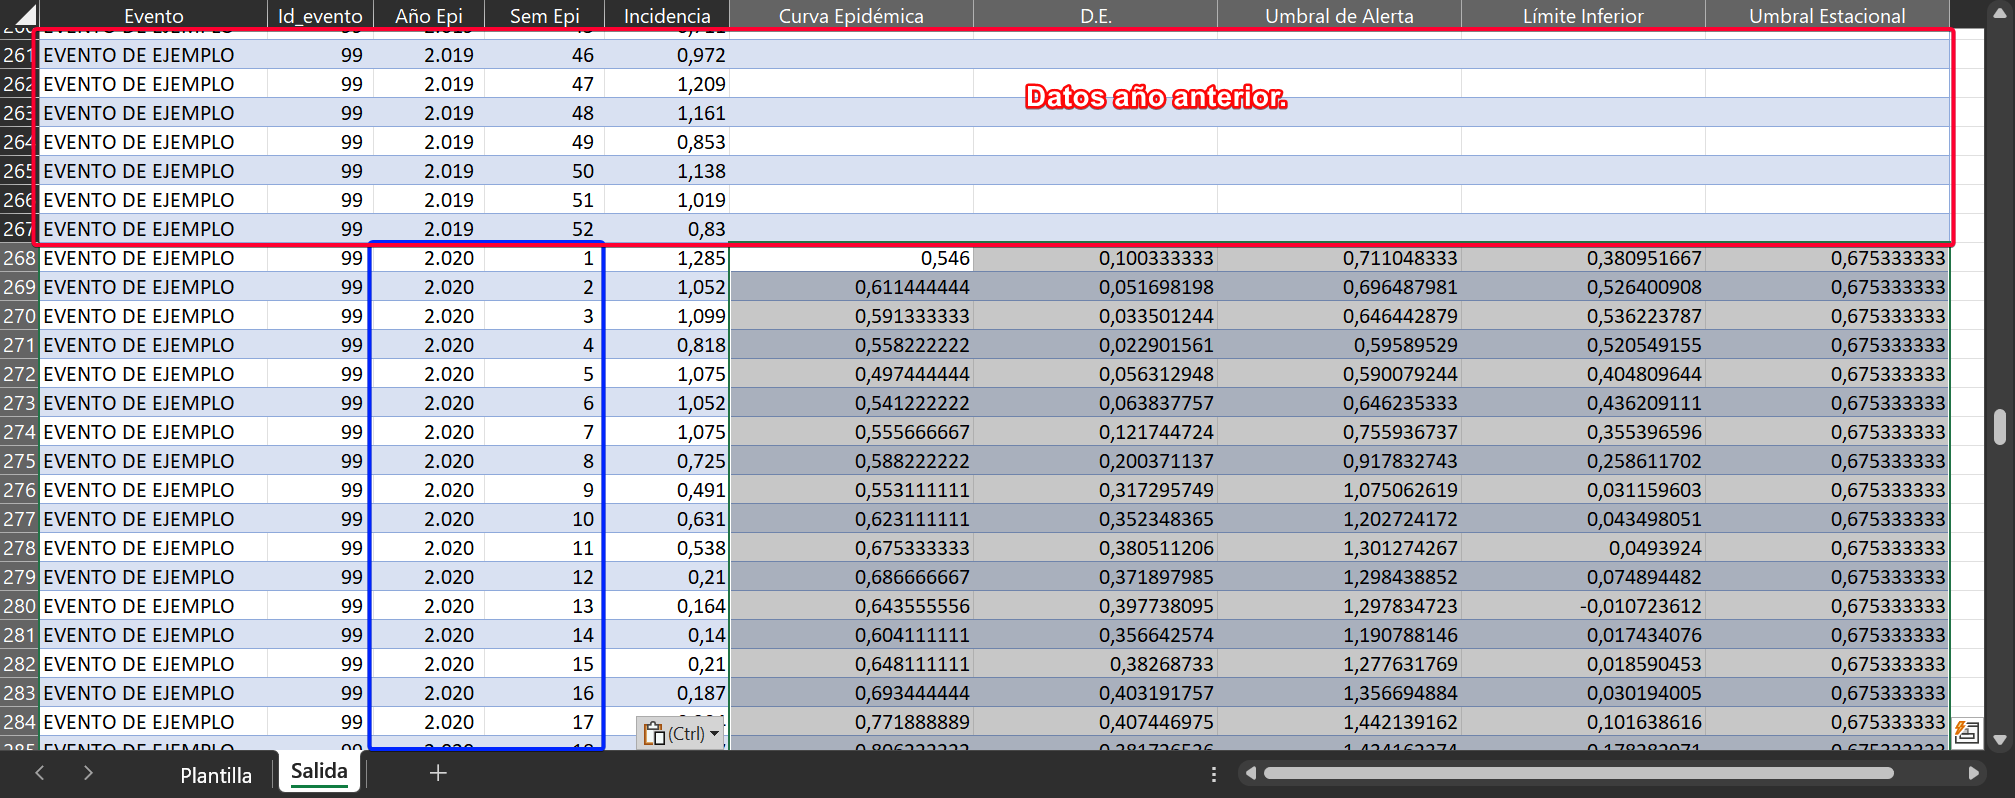Click horizontal scrollbar right arrow
The image size is (2015, 798).
tap(1973, 773)
